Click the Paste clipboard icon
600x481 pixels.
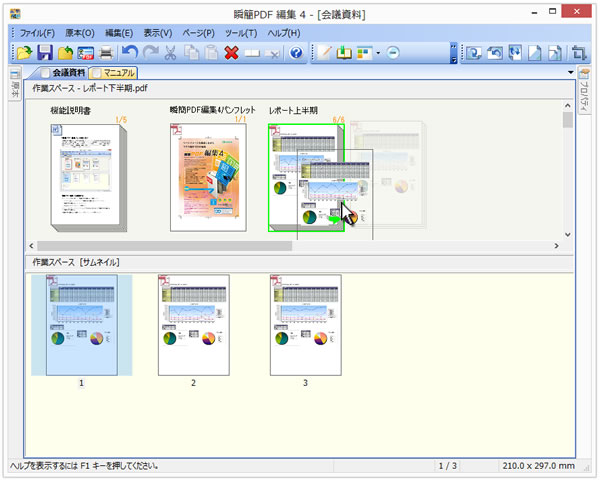pyautogui.click(x=211, y=53)
